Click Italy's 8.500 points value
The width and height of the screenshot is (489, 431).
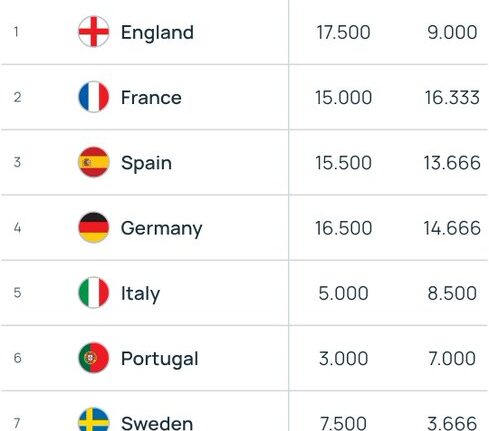point(452,293)
